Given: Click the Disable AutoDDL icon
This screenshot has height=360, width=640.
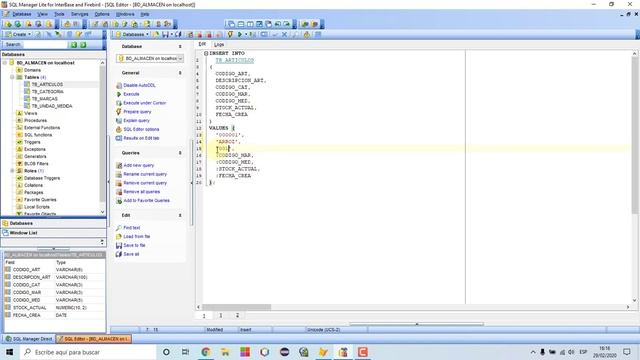Looking at the screenshot, I should click(x=119, y=85).
